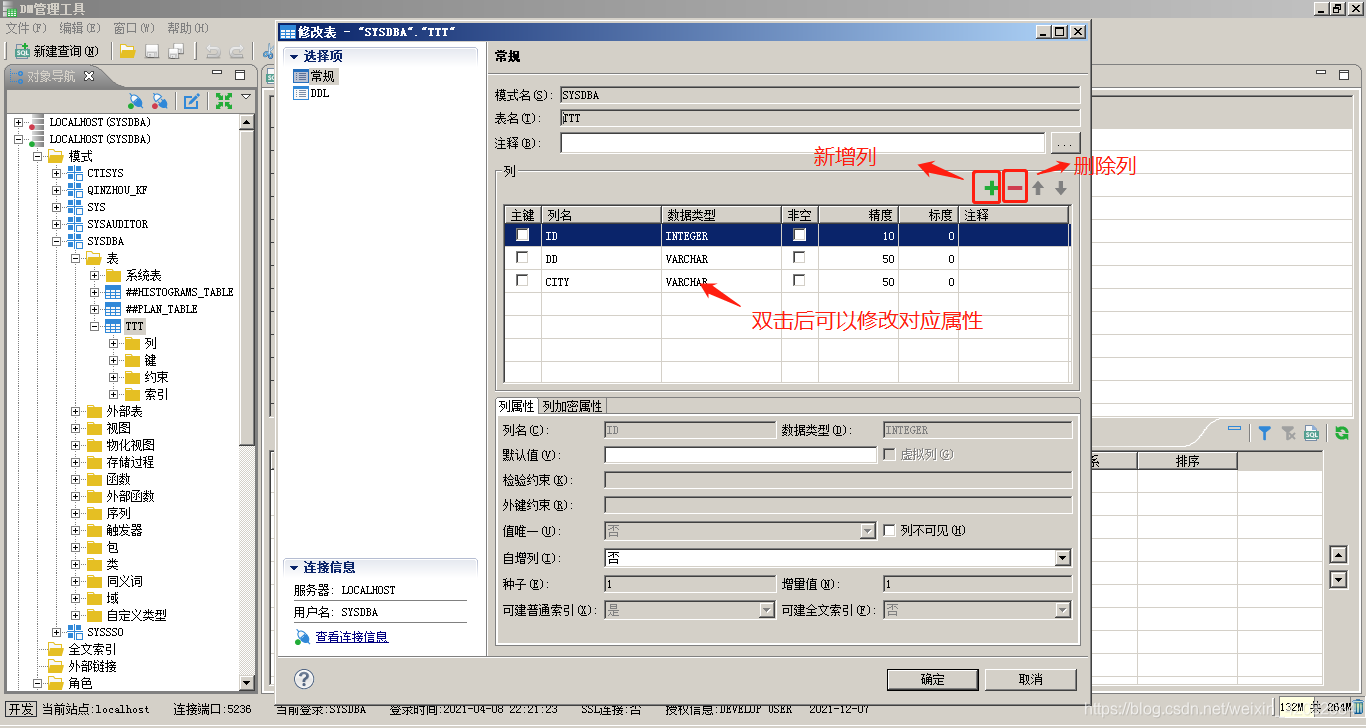Enable the 列不可见 checkbox

[889, 531]
